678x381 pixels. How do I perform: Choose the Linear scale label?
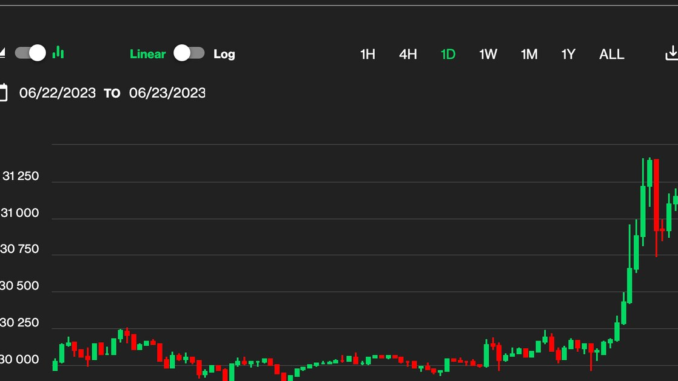click(147, 54)
